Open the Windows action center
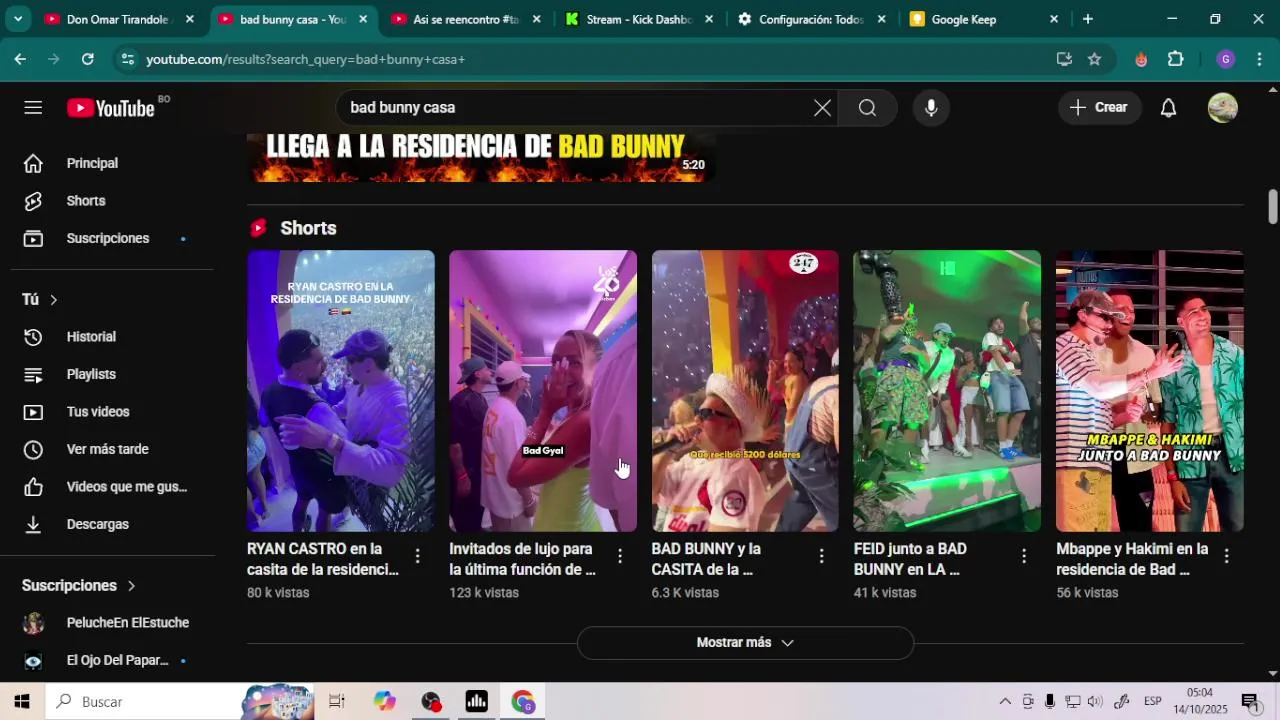 [x=1249, y=702]
